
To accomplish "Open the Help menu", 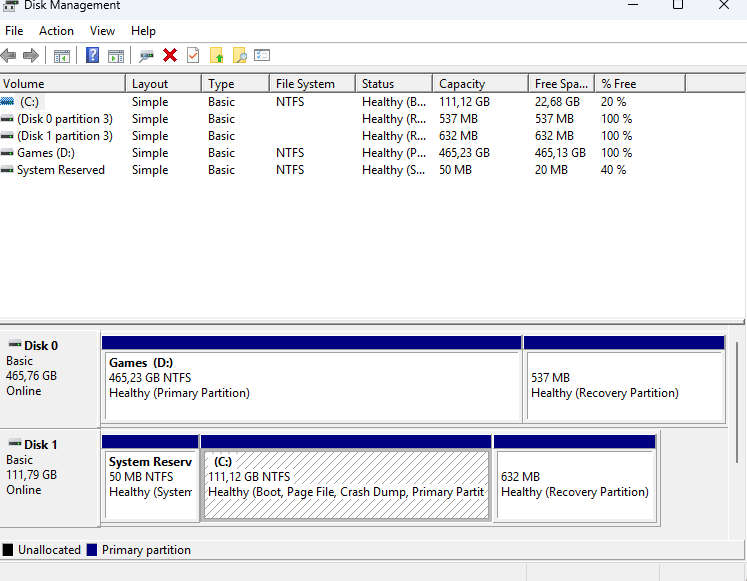I will (x=143, y=31).
